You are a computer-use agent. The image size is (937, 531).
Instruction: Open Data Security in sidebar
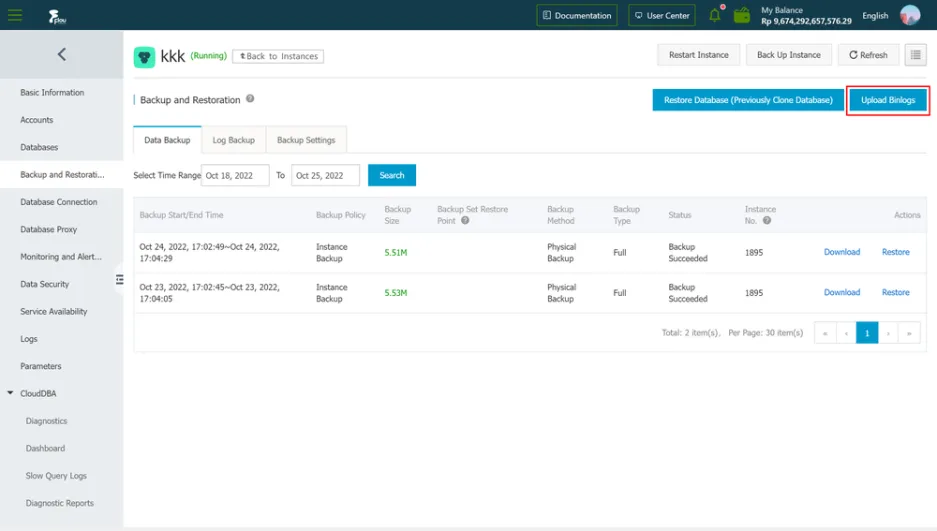45,284
